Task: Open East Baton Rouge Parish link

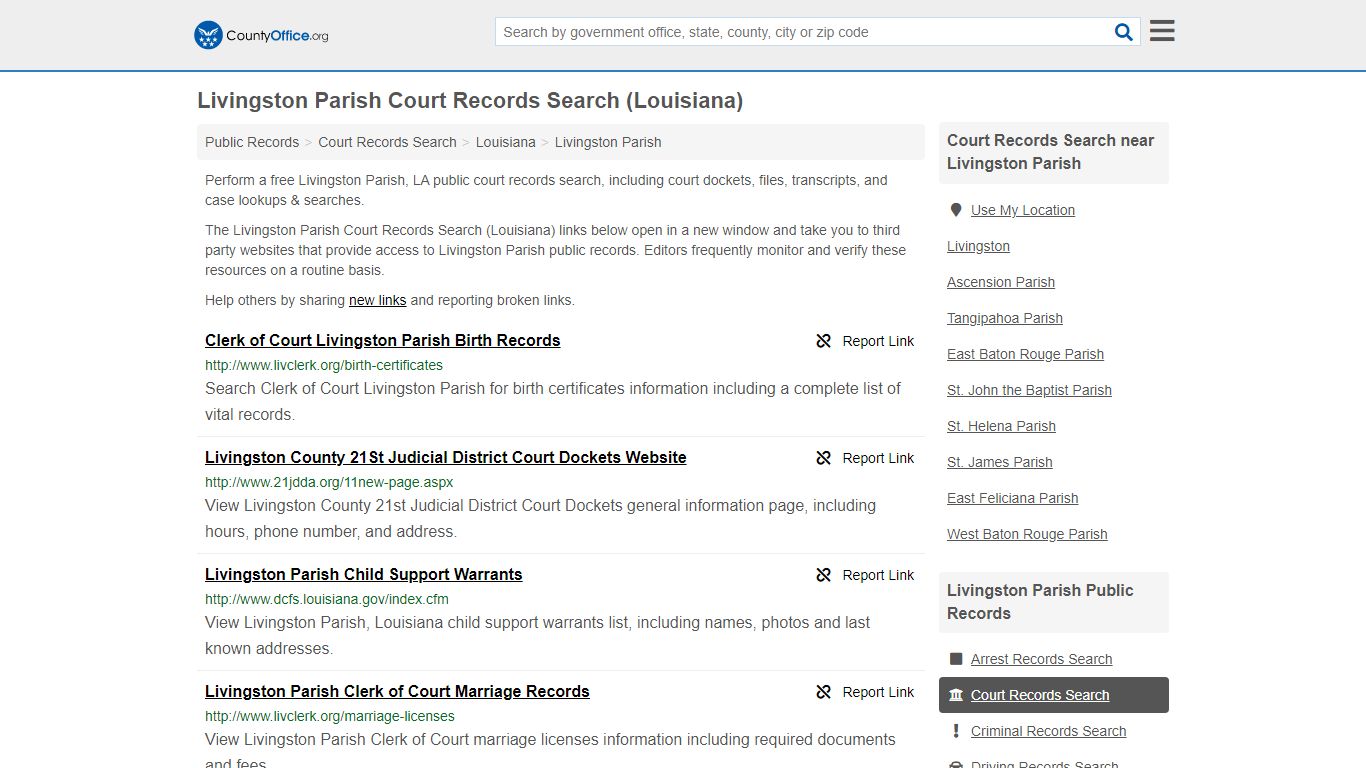Action: [x=1025, y=354]
